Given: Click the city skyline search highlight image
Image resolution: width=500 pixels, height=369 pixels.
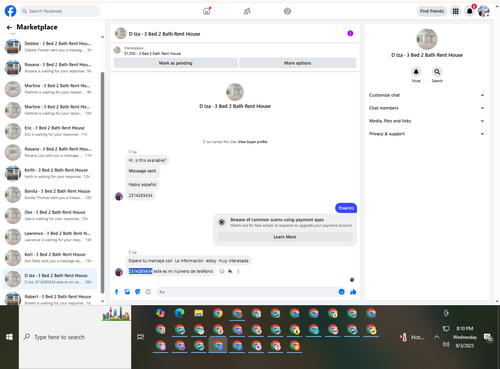Looking at the screenshot, I should pyautogui.click(x=116, y=314).
